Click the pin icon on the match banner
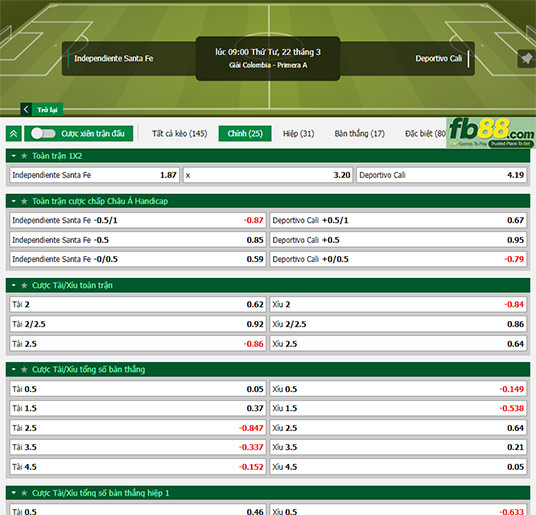Screen dimensions: 536x515 pos(526,58)
